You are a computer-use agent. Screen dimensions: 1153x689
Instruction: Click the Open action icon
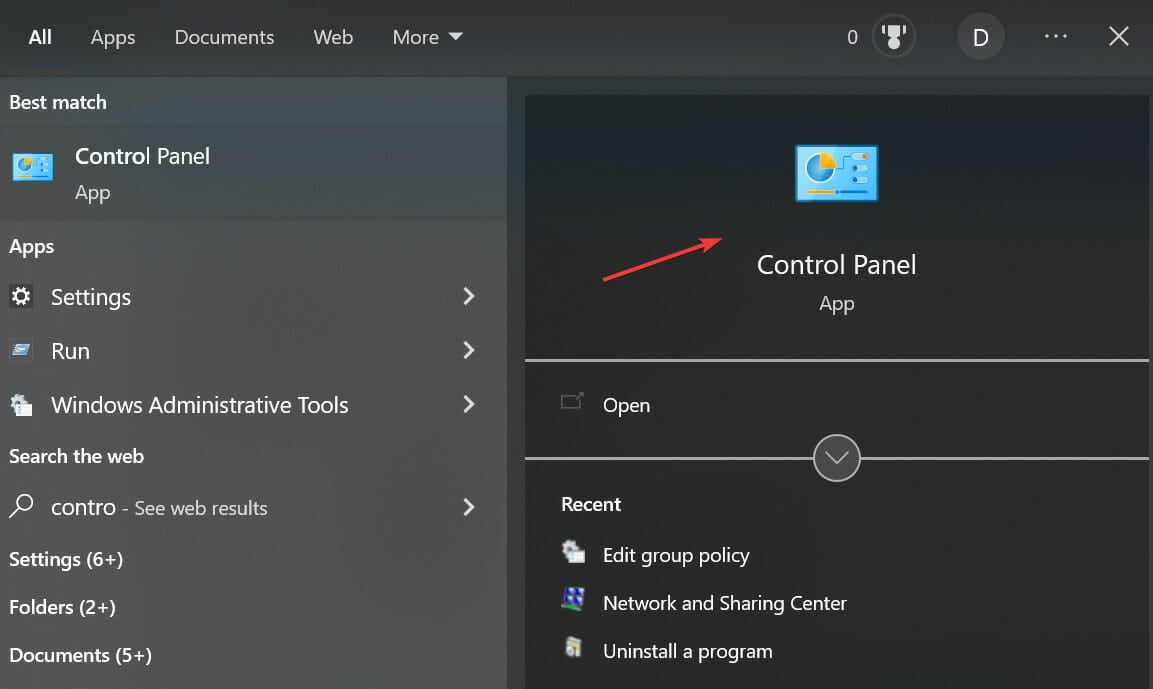(x=571, y=401)
